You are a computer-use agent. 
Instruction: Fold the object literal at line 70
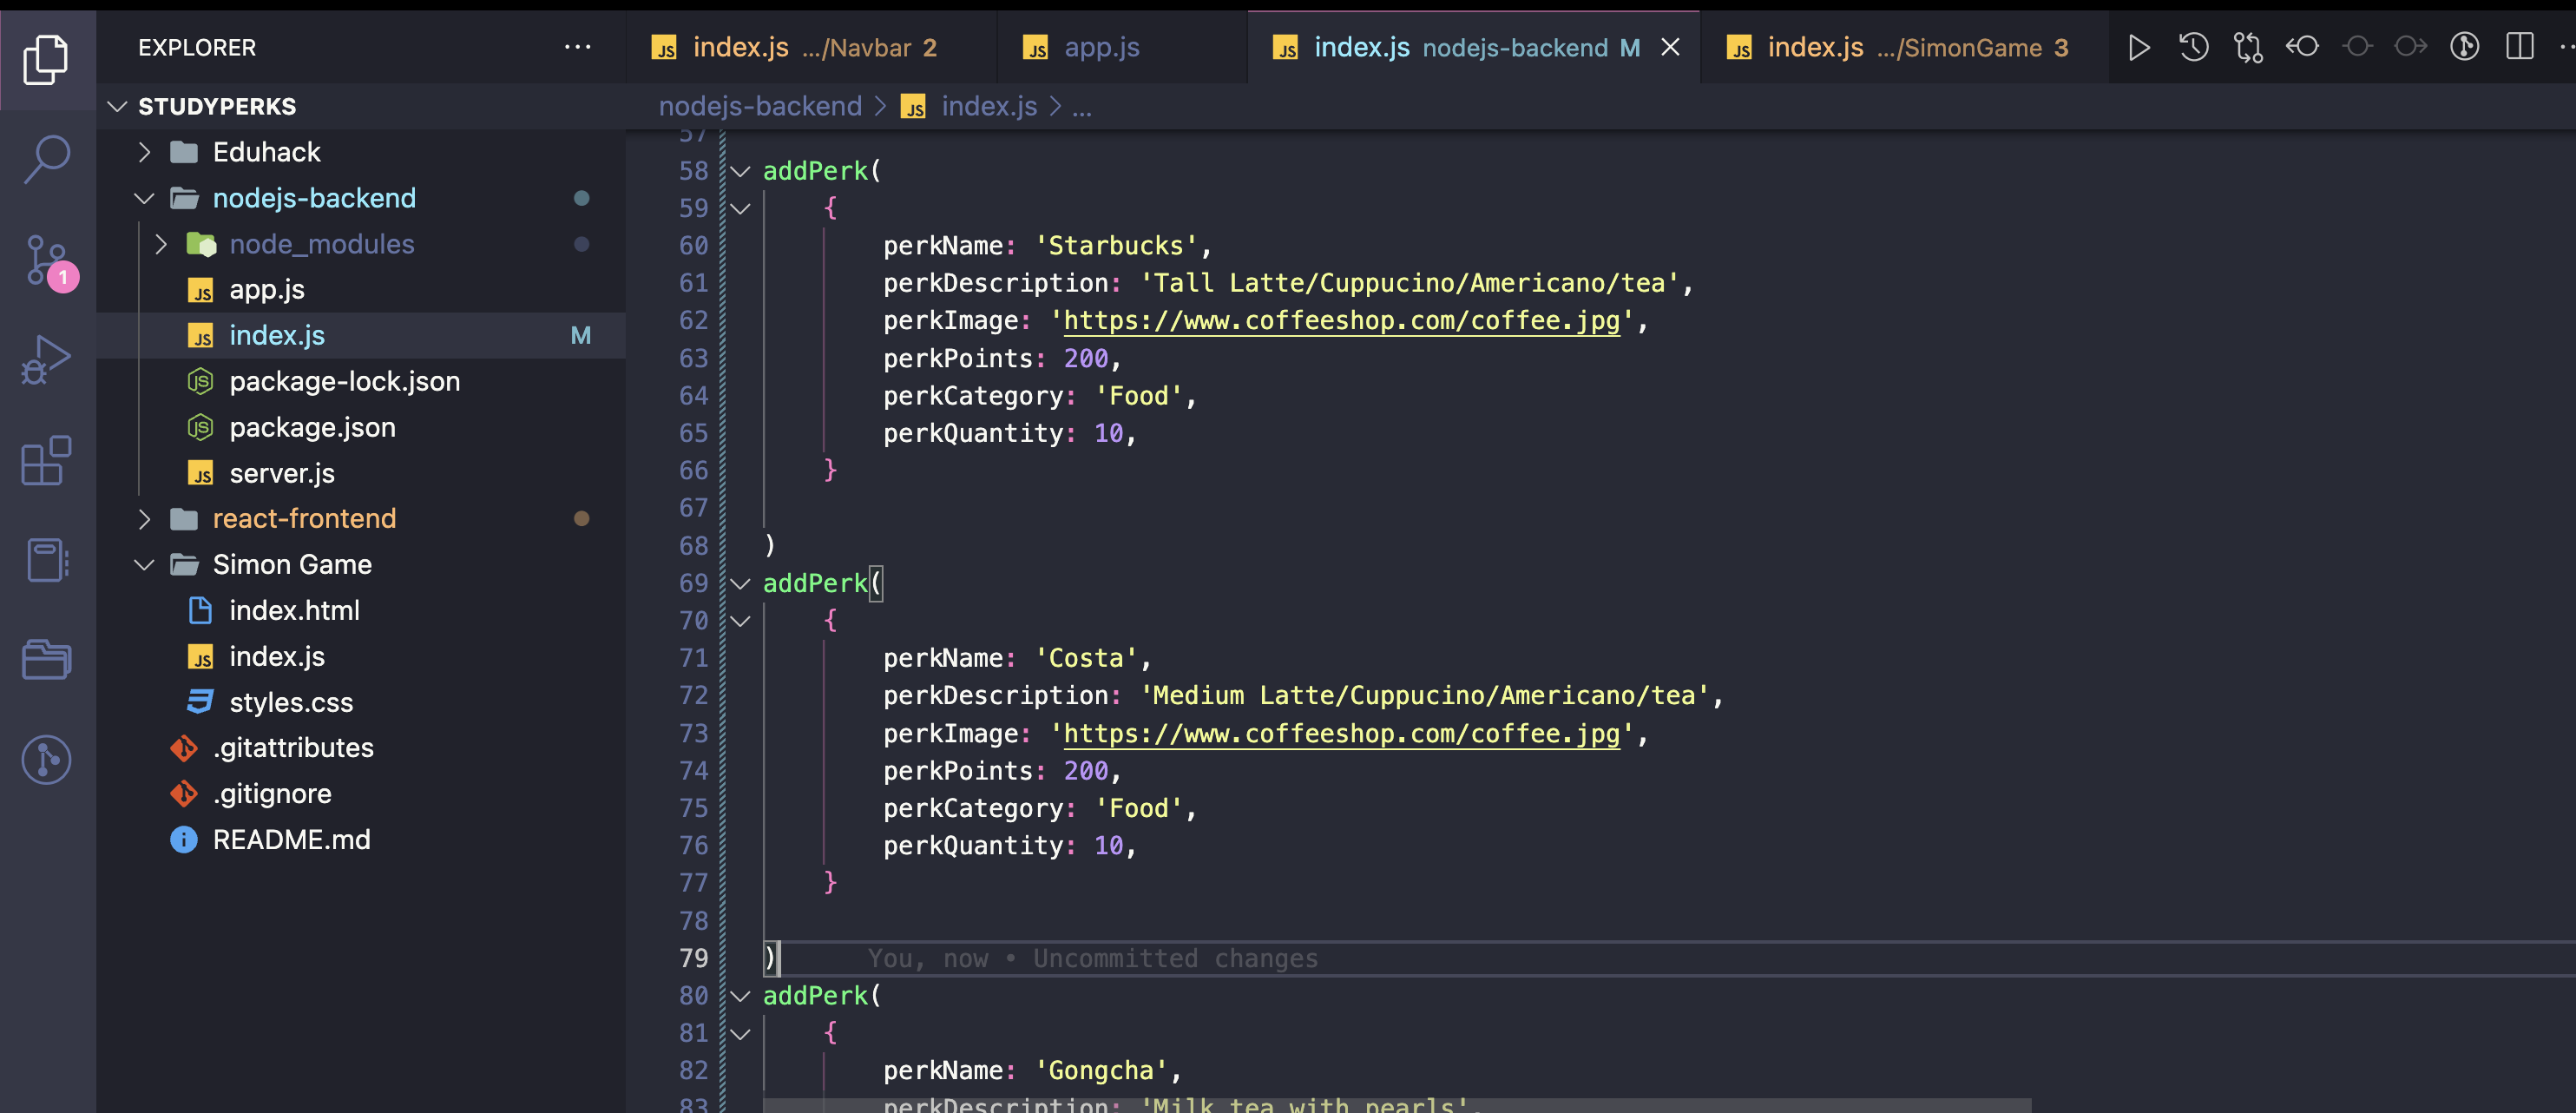point(740,621)
